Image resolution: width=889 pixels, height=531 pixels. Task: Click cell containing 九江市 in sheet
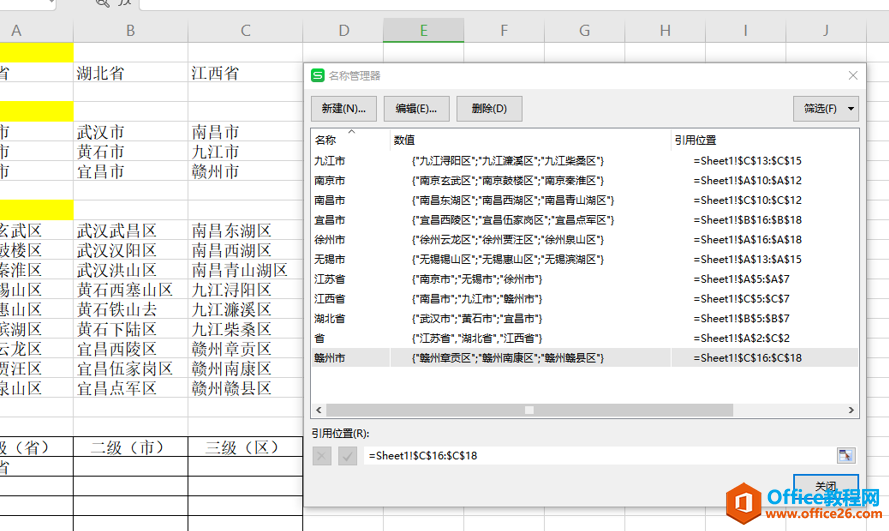pos(245,152)
